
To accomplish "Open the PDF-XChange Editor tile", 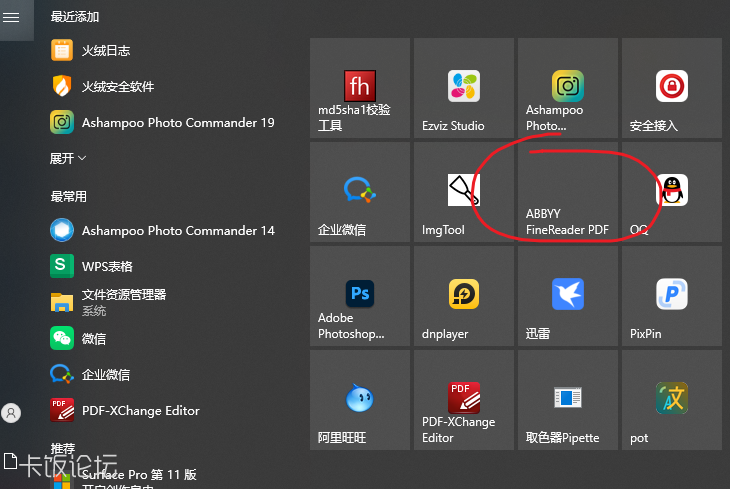I will point(464,400).
